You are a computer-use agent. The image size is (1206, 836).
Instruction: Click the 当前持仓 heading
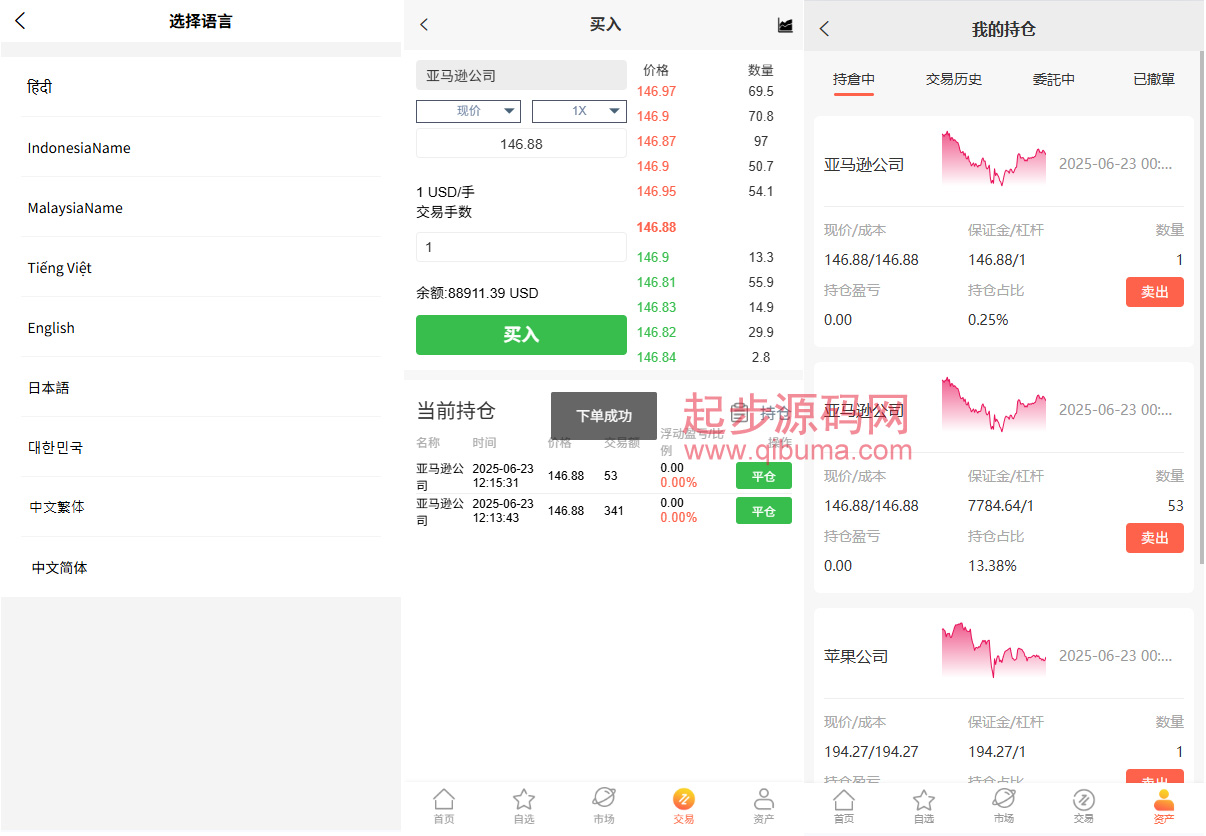[456, 411]
